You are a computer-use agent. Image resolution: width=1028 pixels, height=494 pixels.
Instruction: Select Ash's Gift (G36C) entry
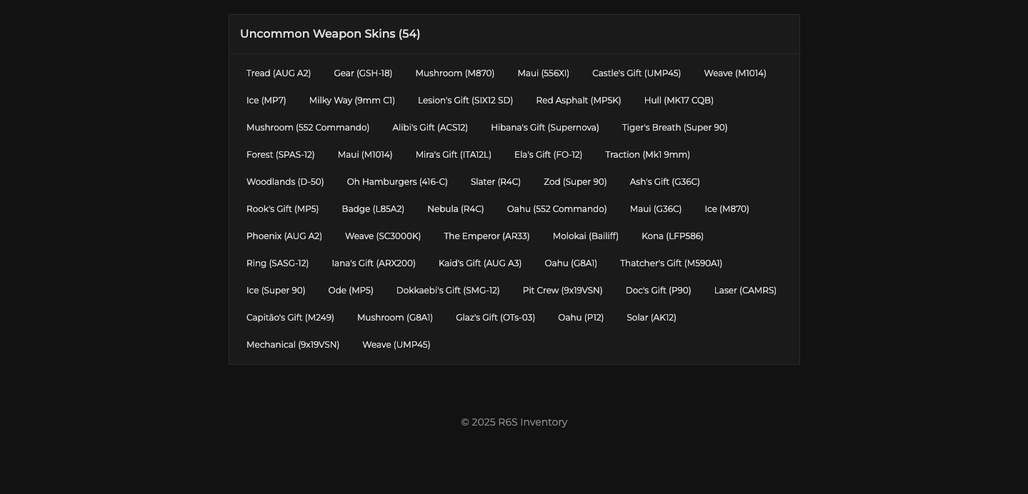coord(665,182)
